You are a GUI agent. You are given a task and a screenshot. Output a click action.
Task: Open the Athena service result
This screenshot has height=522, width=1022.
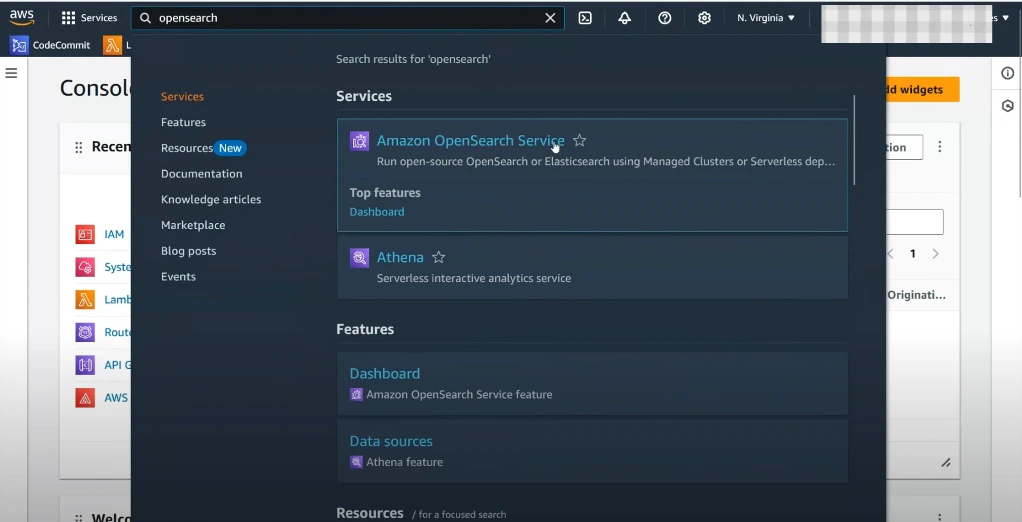pos(400,257)
